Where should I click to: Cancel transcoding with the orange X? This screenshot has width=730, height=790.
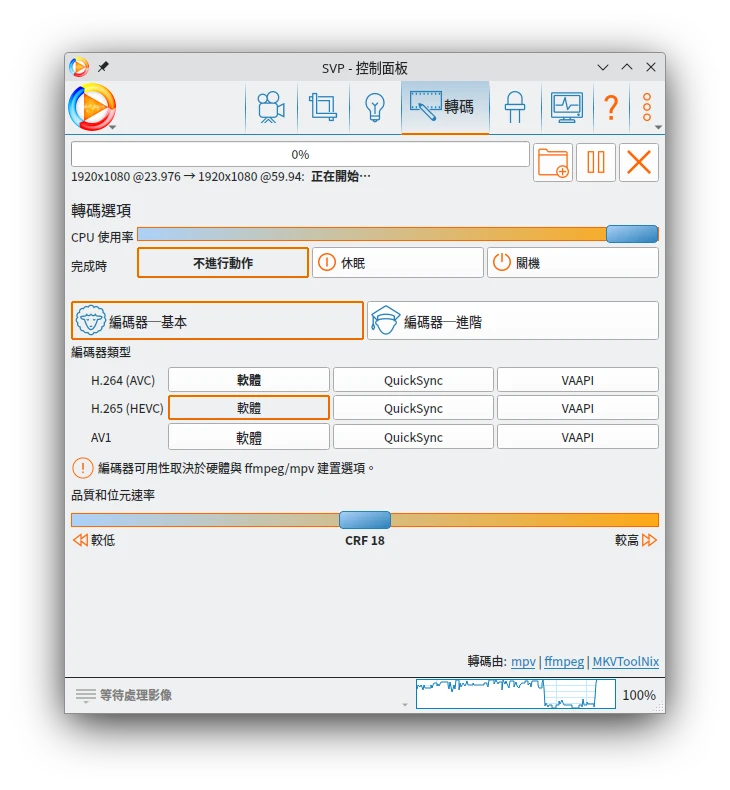click(639, 162)
